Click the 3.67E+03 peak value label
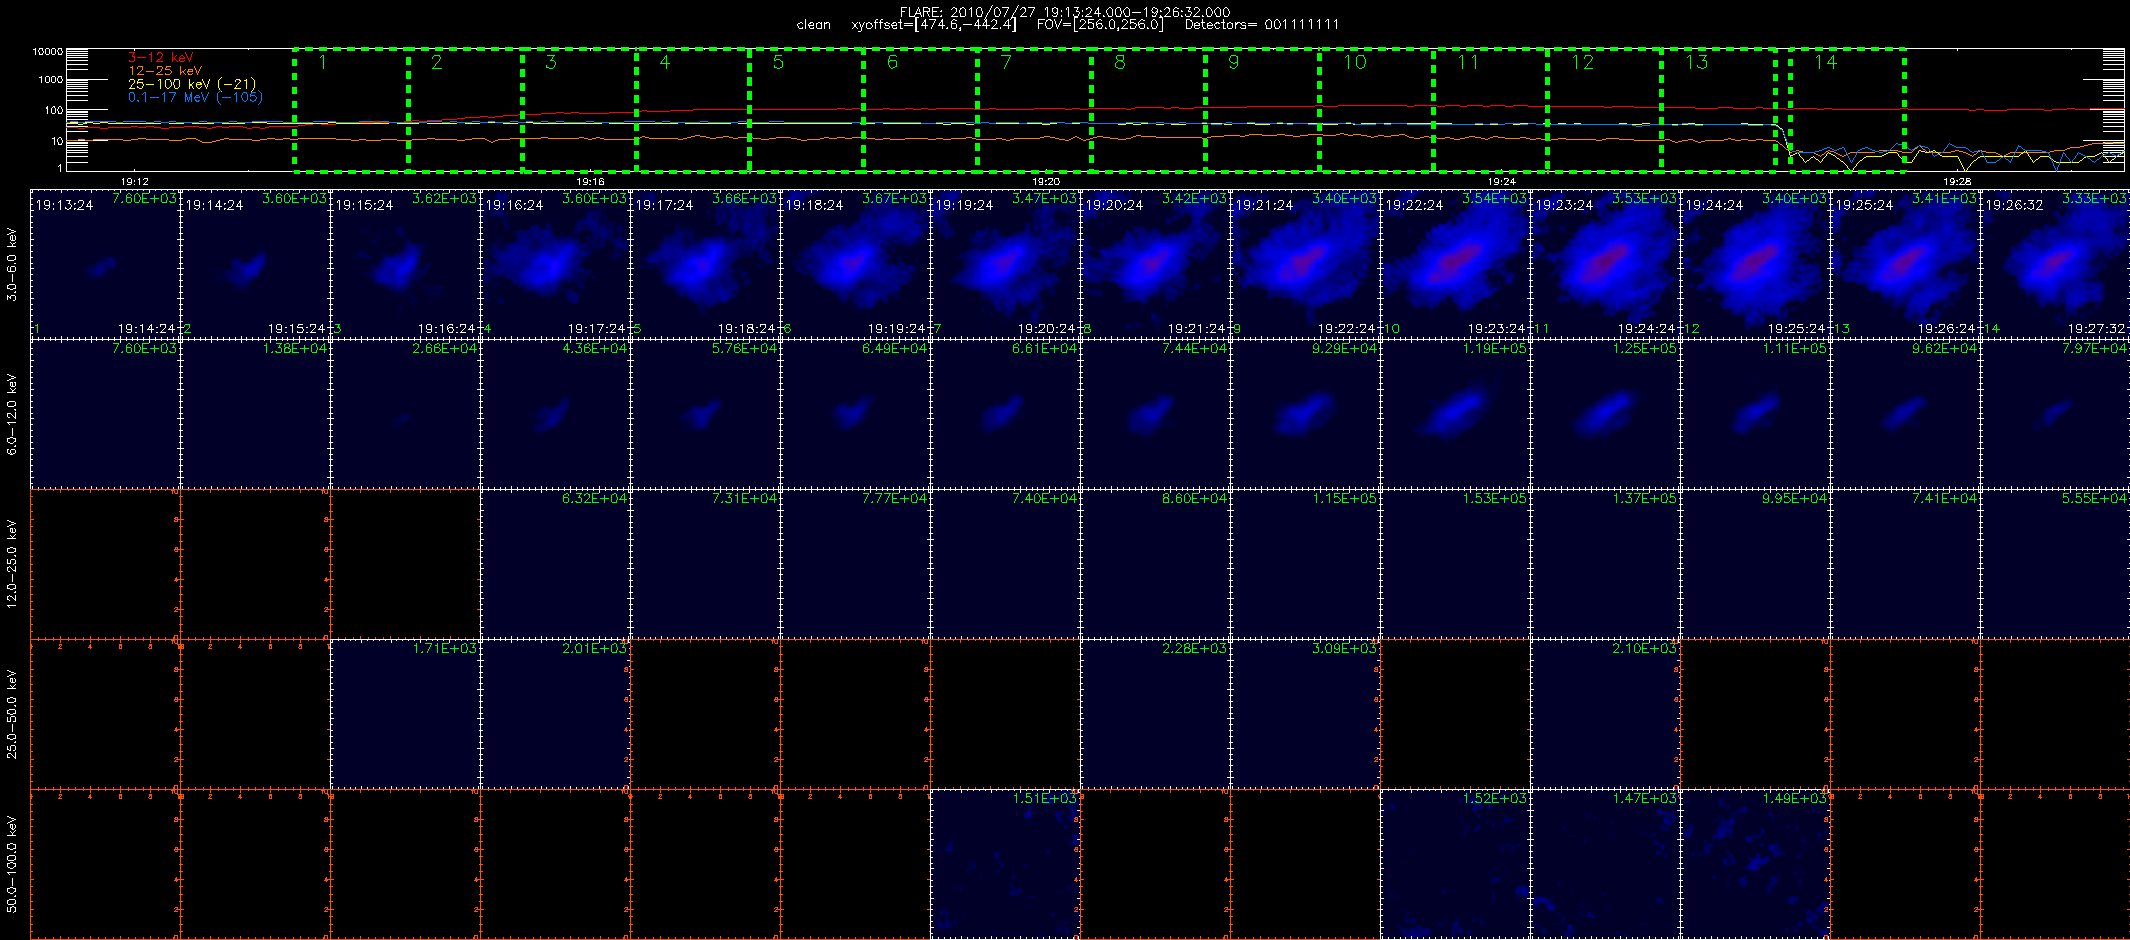 [x=895, y=199]
